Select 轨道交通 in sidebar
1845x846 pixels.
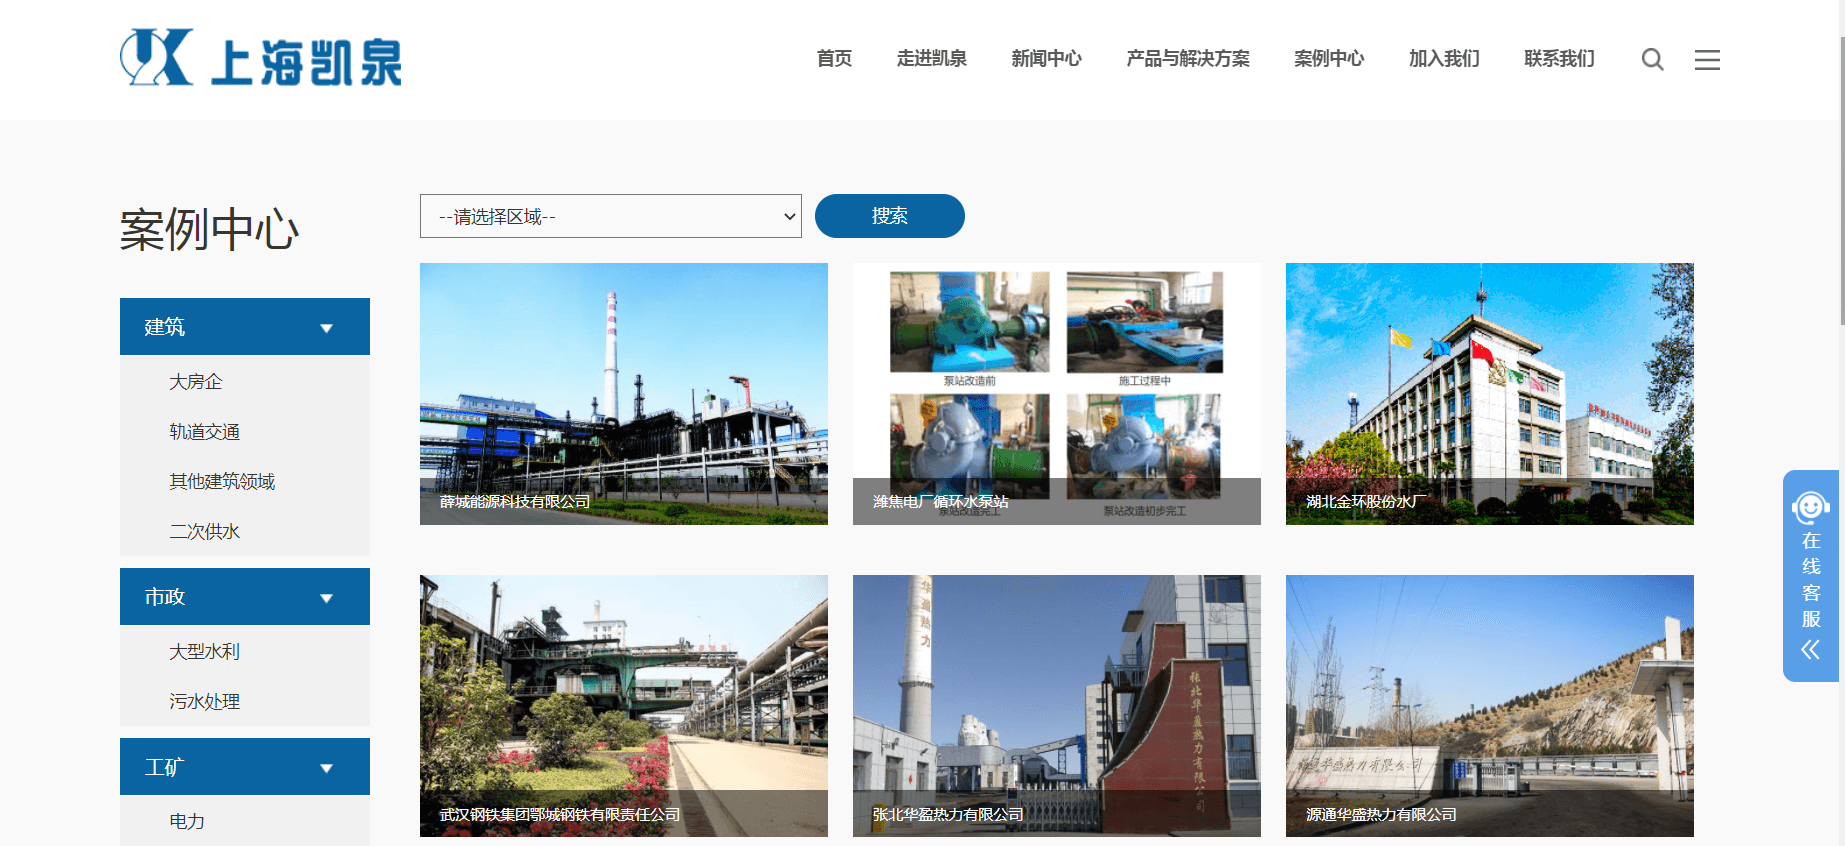pos(205,432)
